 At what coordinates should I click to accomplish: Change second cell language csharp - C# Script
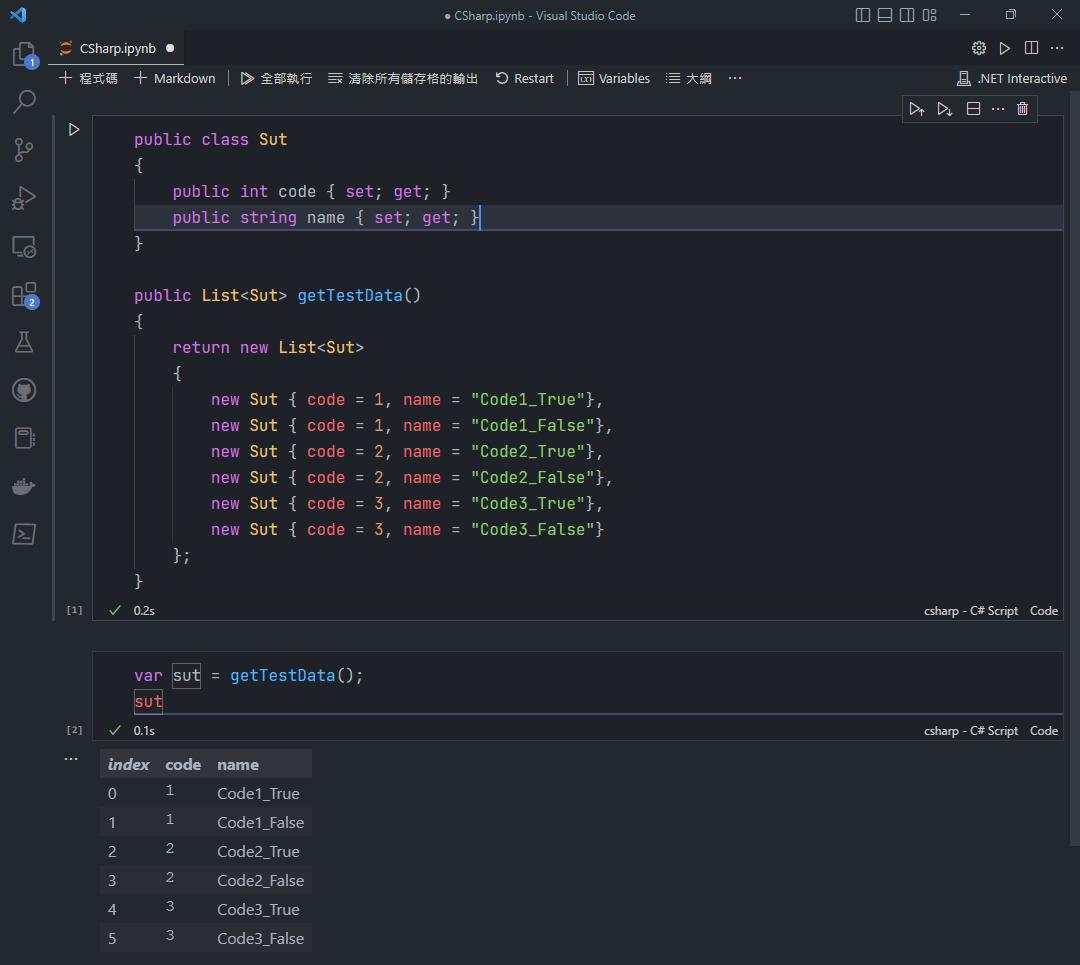pos(970,731)
